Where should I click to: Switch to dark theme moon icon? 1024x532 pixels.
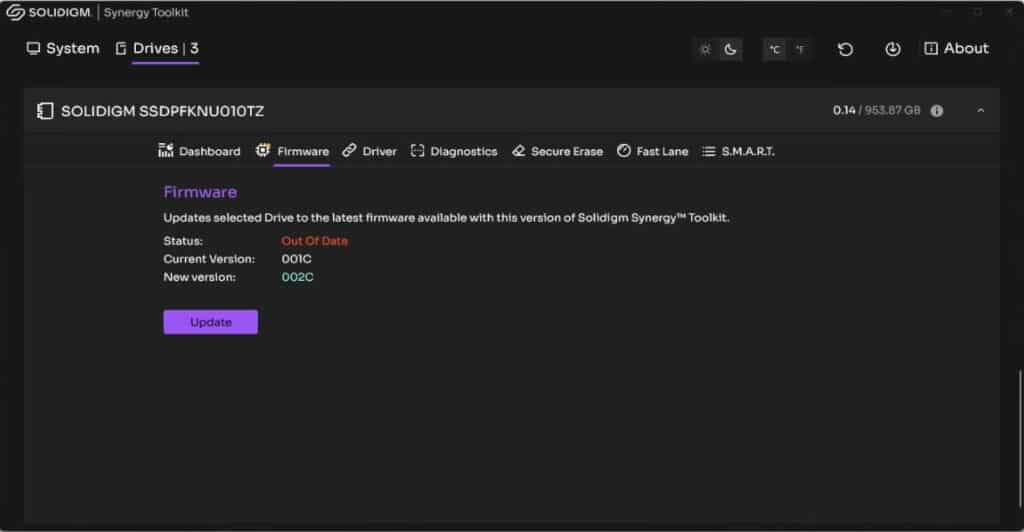730,49
